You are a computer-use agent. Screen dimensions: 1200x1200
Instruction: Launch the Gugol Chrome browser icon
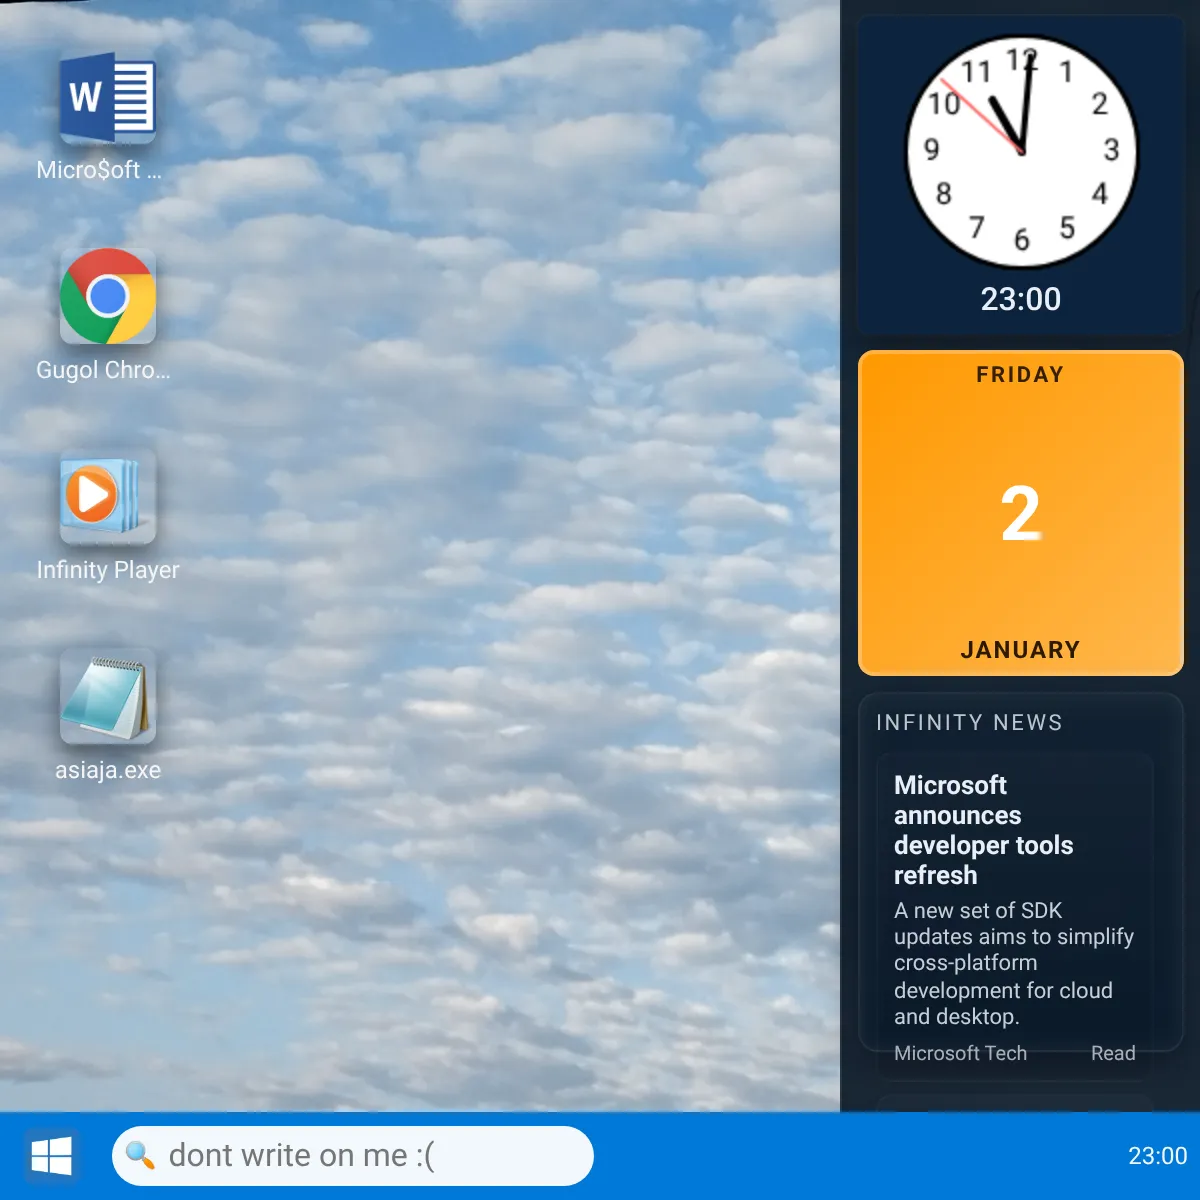(x=107, y=297)
